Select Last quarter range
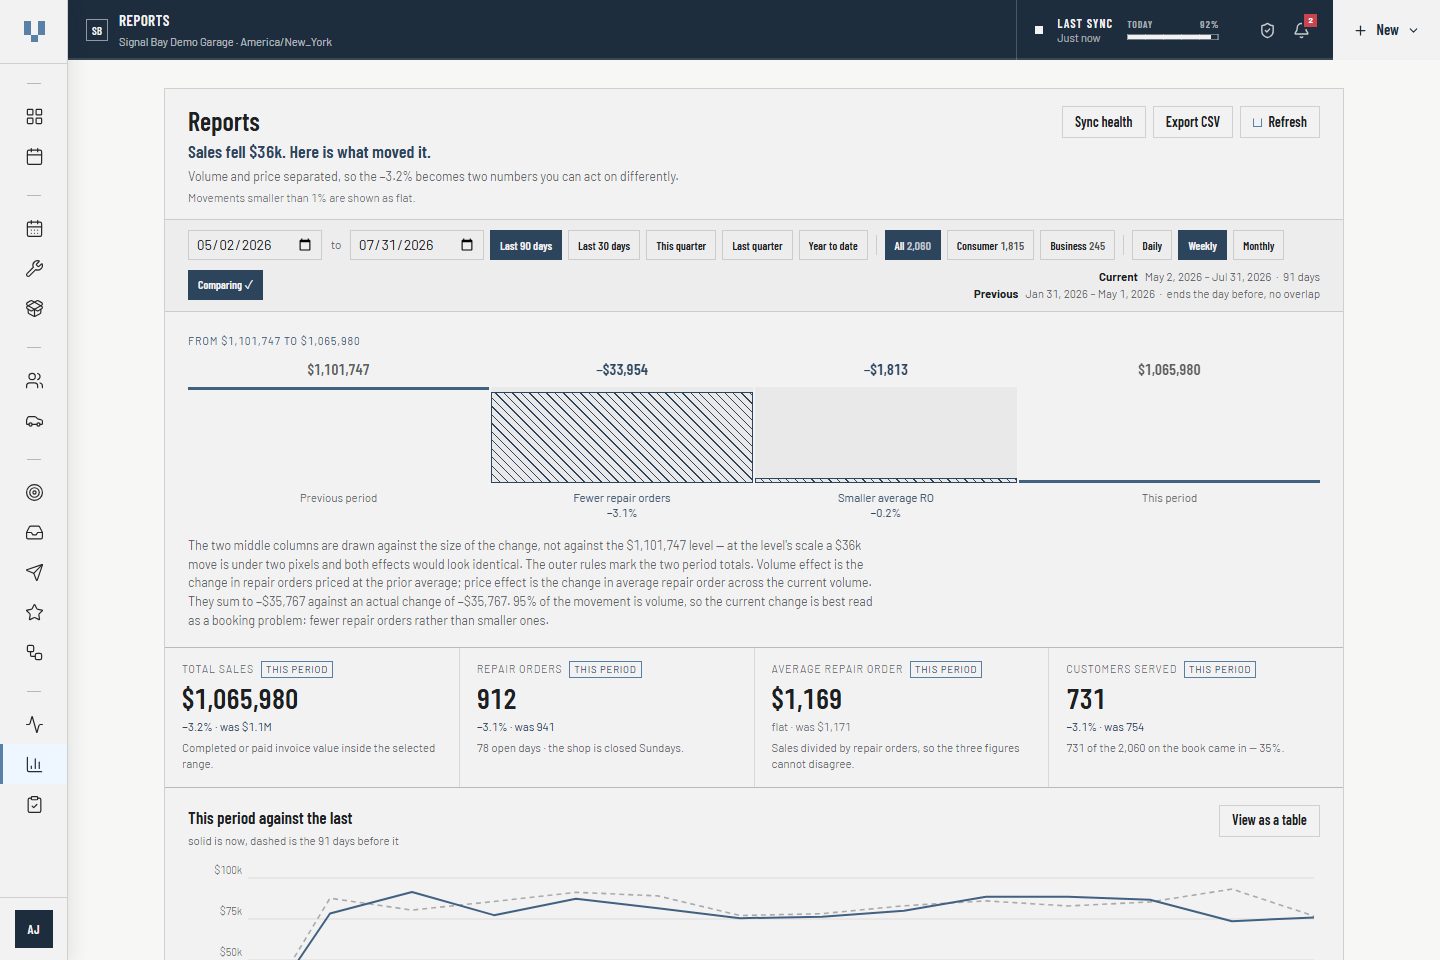Viewport: 1440px width, 960px height. [757, 246]
